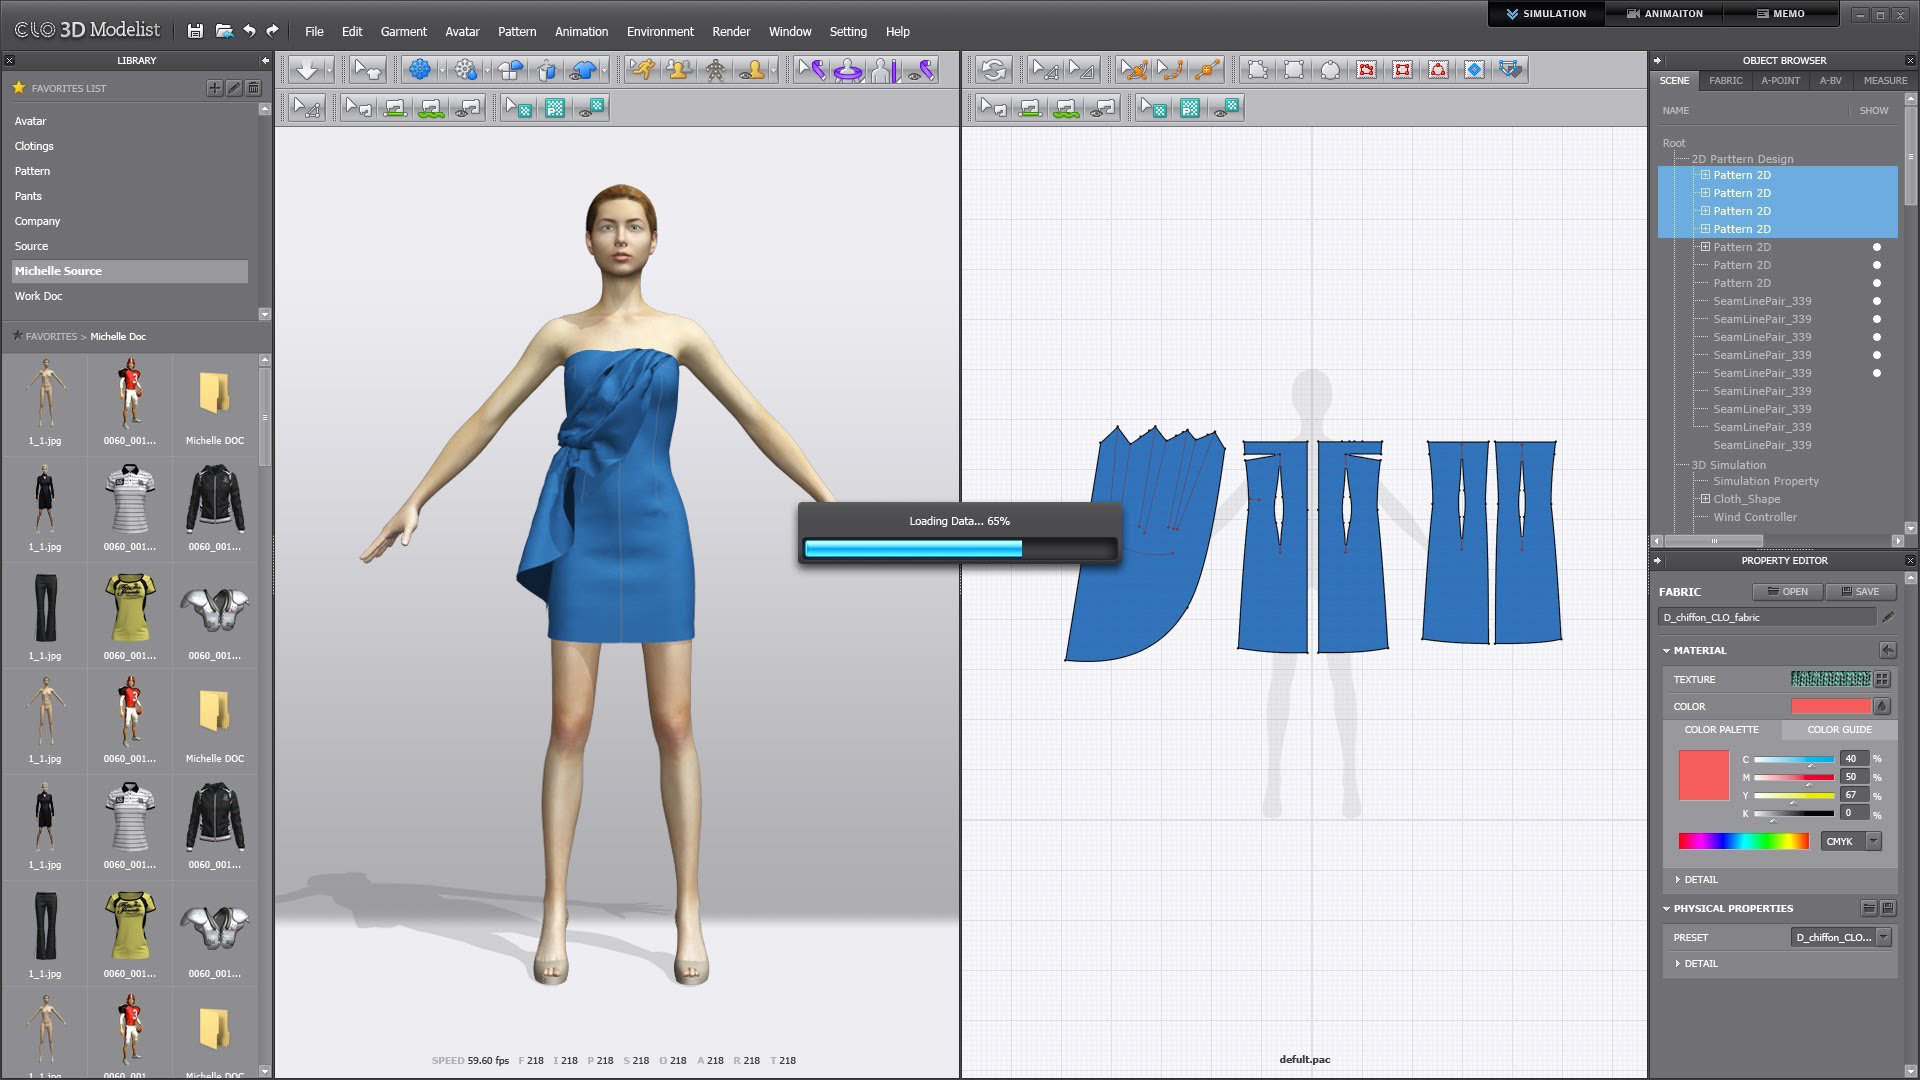Click the Open button in Property Editor
This screenshot has height=1080, width=1920.
click(1789, 589)
